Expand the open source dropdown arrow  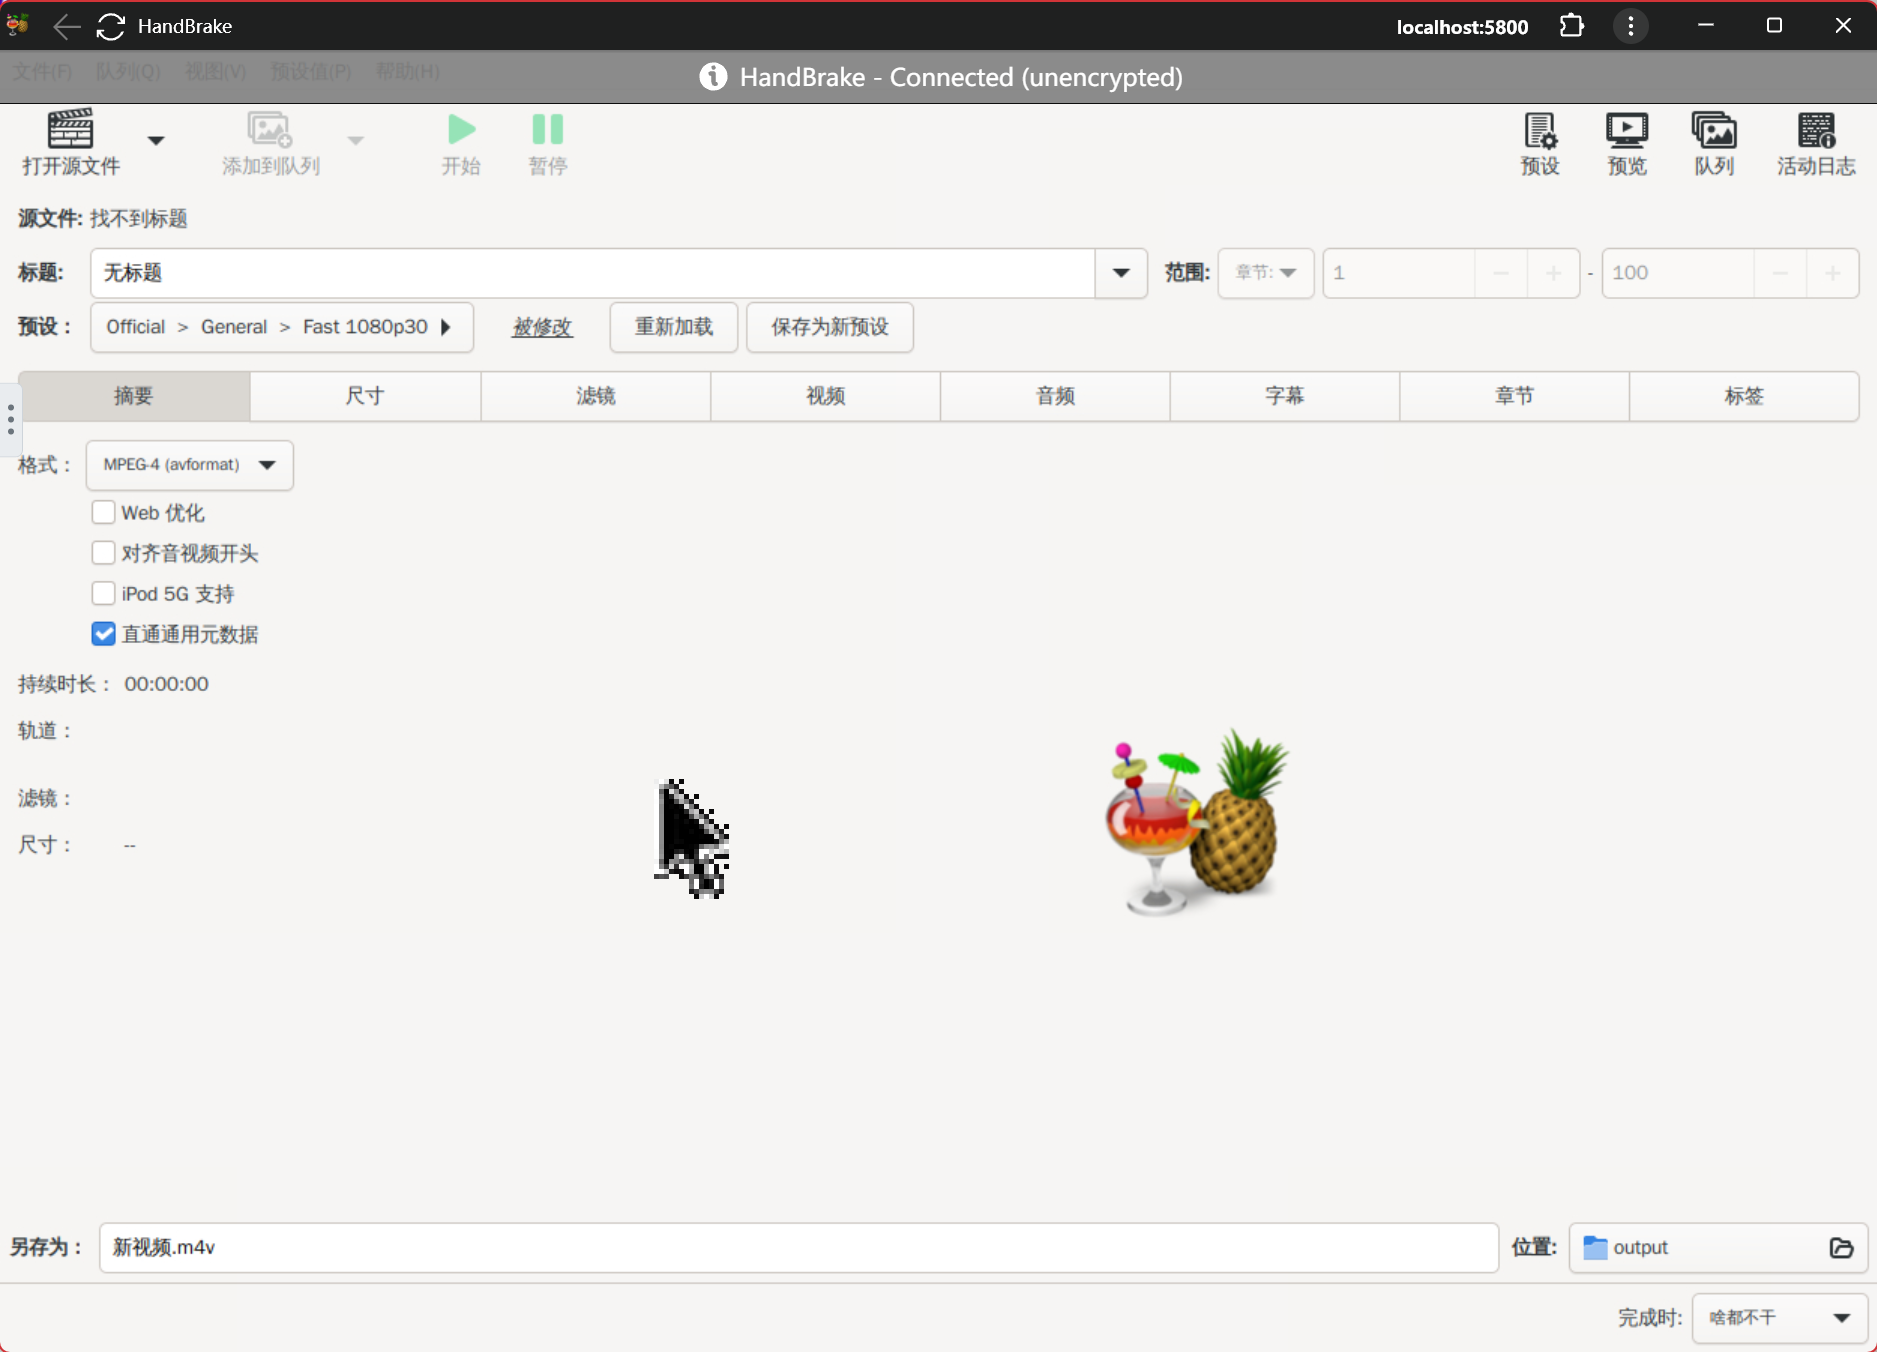(x=156, y=141)
